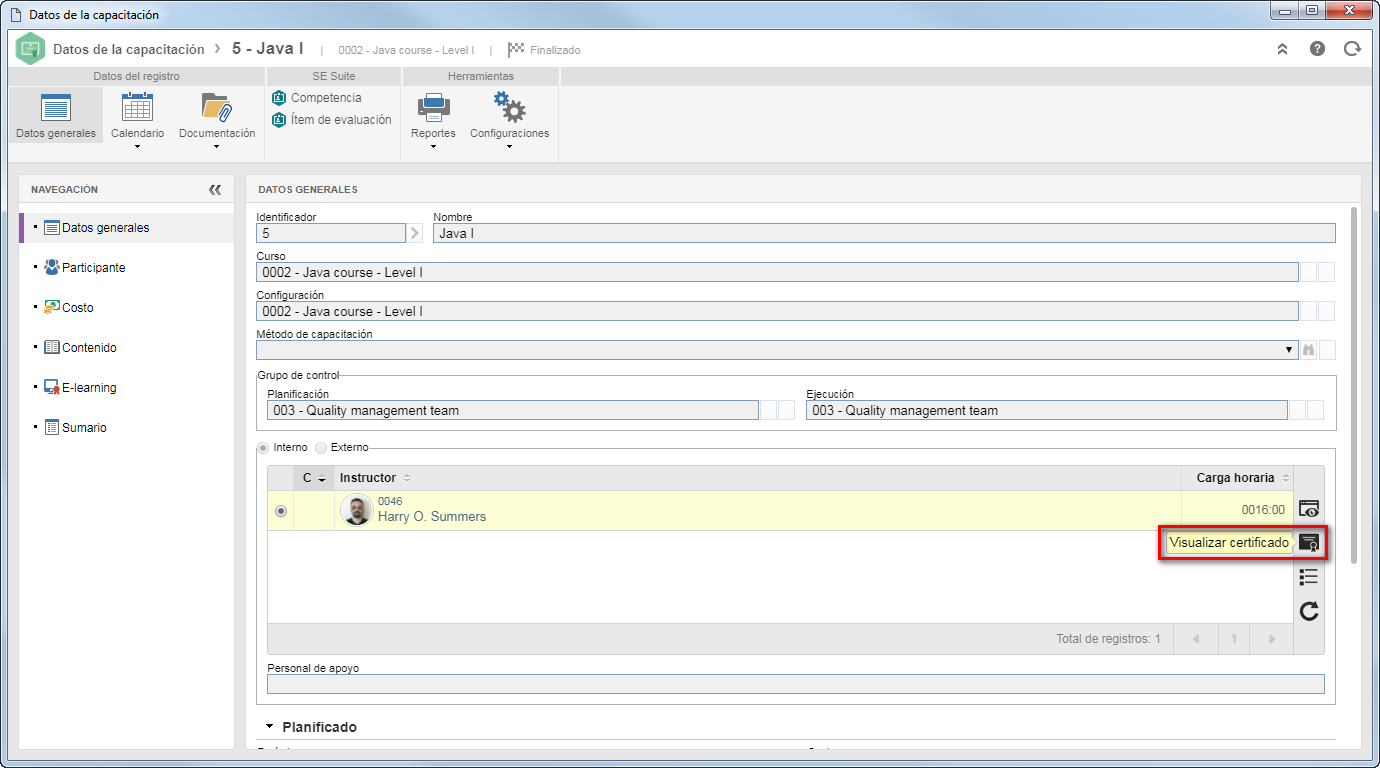Collapse the Navegación panel
The width and height of the screenshot is (1380, 768).
[214, 190]
